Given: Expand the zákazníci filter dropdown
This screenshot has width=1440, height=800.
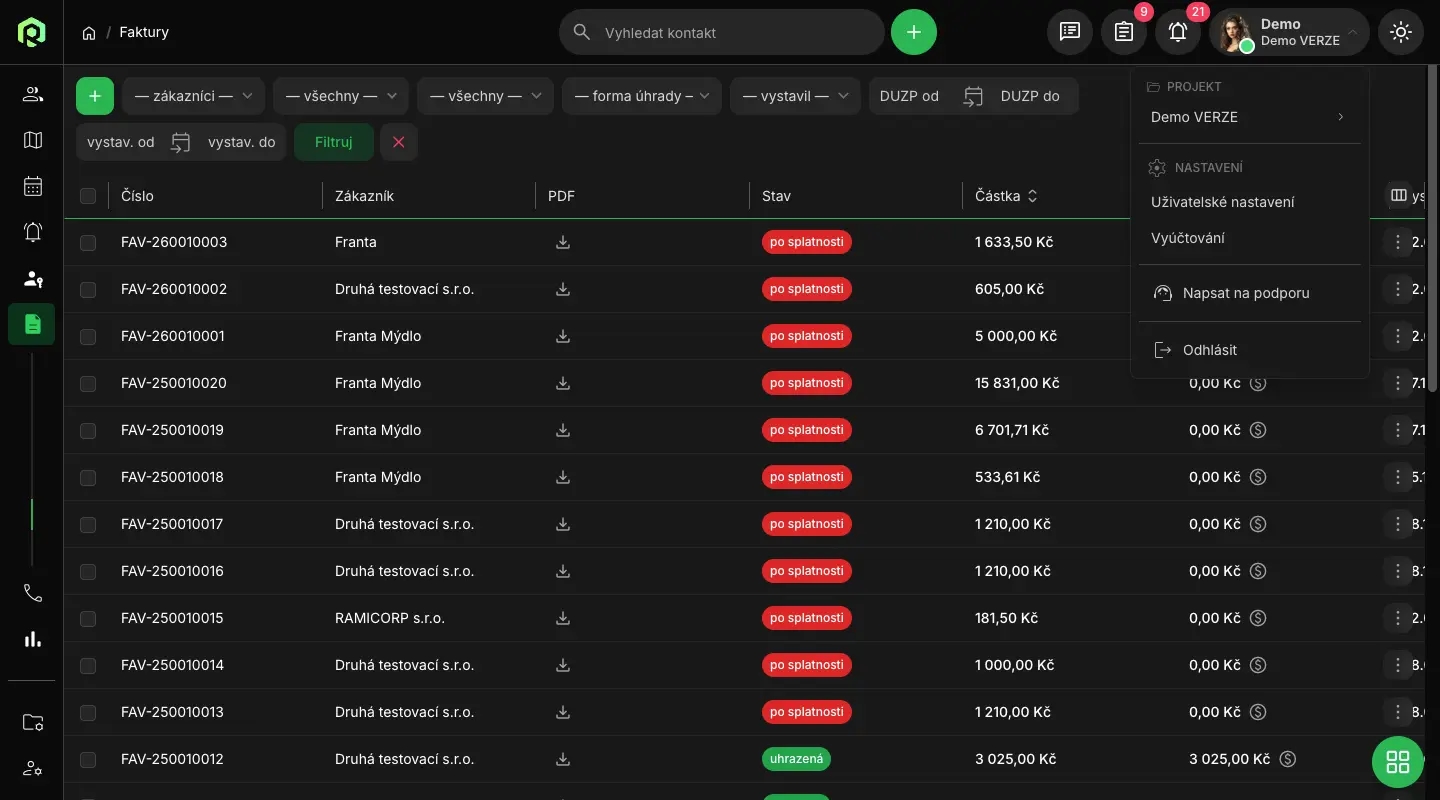Looking at the screenshot, I should point(193,96).
